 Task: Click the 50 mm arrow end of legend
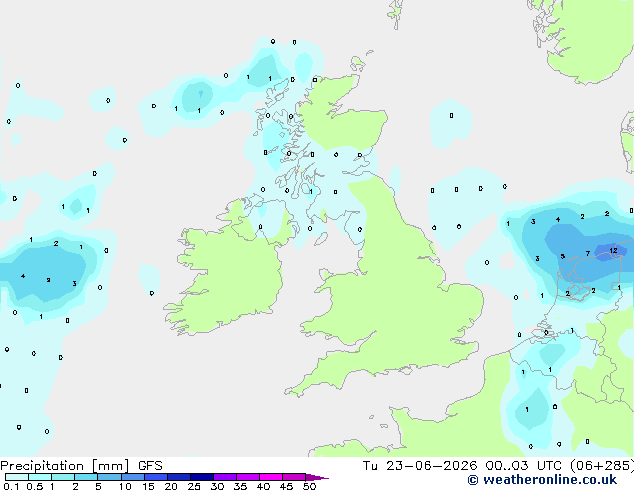pyautogui.click(x=317, y=477)
